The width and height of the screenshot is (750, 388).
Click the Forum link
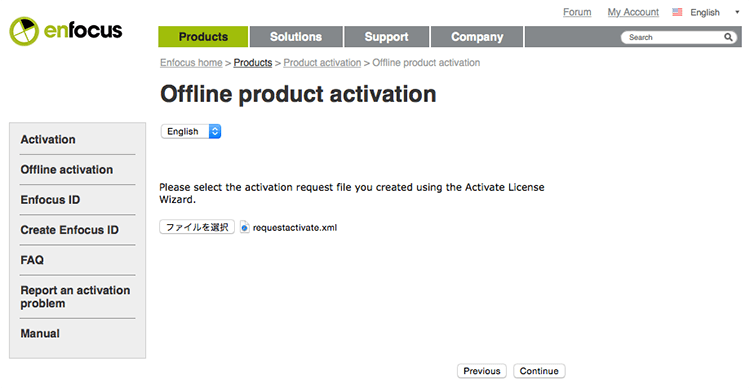(x=577, y=12)
